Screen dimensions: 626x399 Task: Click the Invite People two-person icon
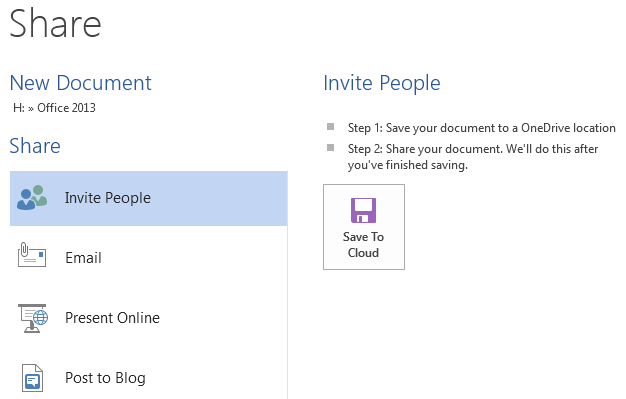32,198
